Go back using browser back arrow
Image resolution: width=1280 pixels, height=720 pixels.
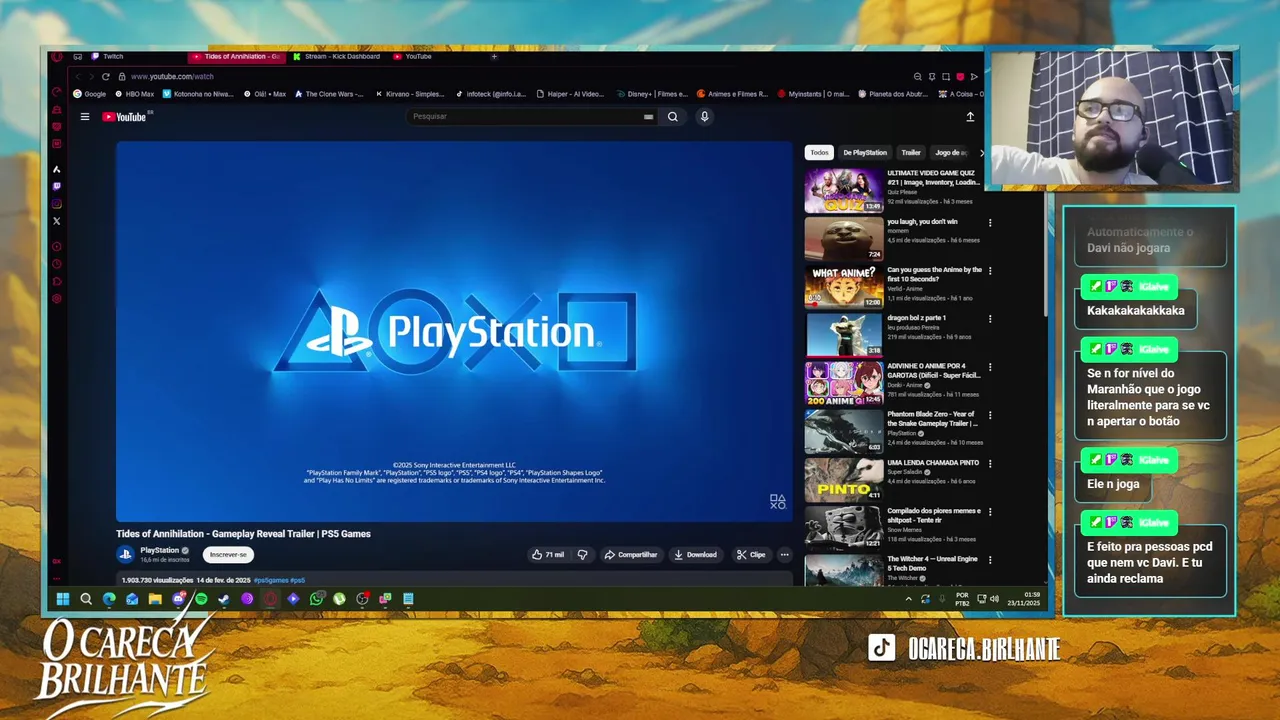pos(78,76)
